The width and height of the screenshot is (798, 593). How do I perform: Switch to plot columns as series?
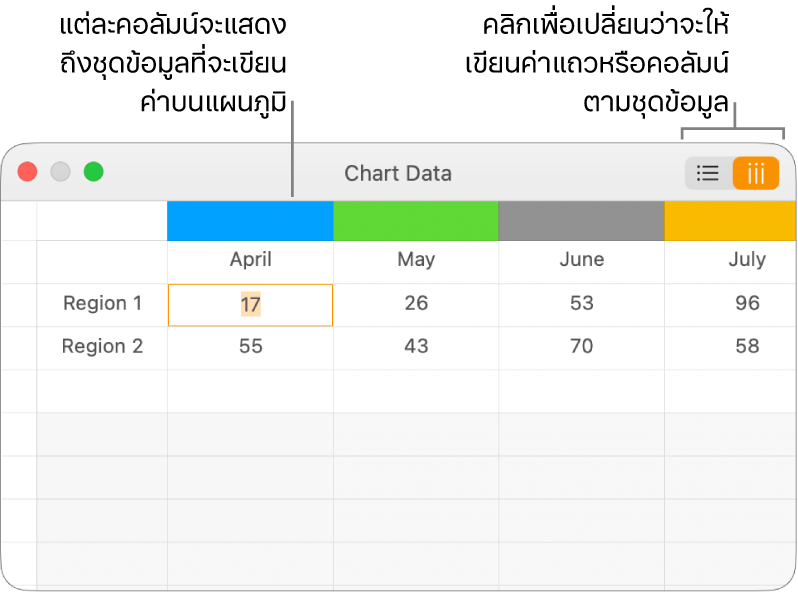[x=756, y=173]
